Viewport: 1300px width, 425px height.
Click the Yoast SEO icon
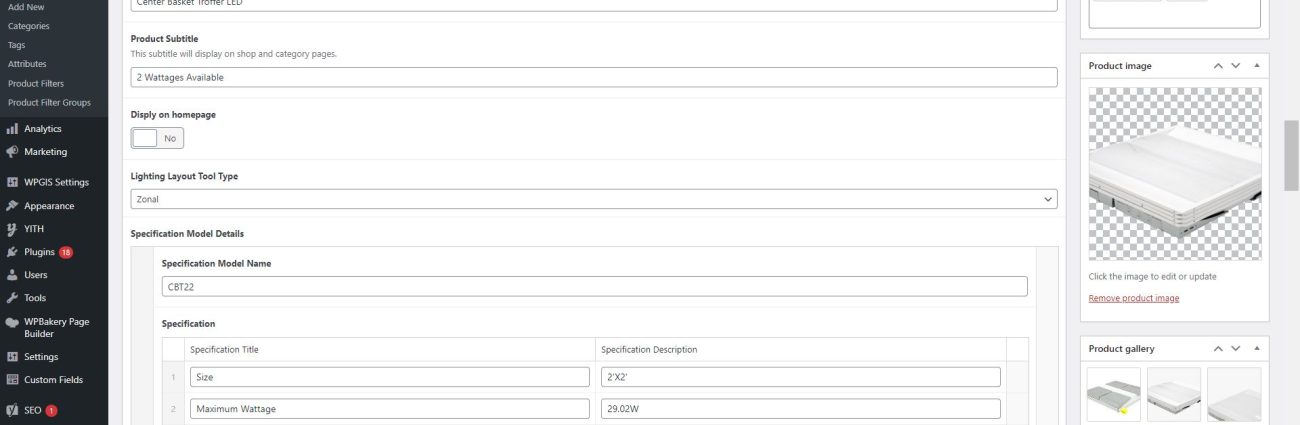pyautogui.click(x=12, y=410)
